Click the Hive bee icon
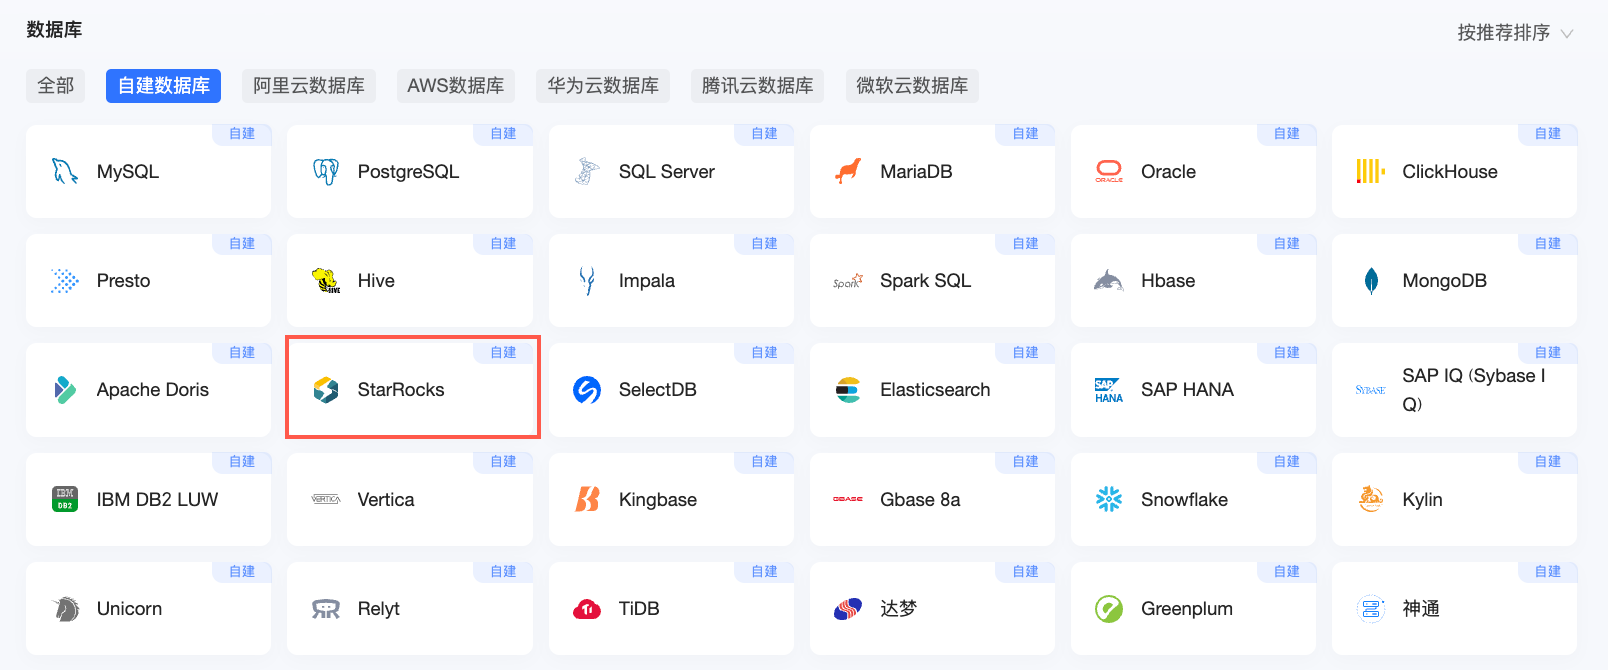This screenshot has width=1608, height=670. pos(326,281)
